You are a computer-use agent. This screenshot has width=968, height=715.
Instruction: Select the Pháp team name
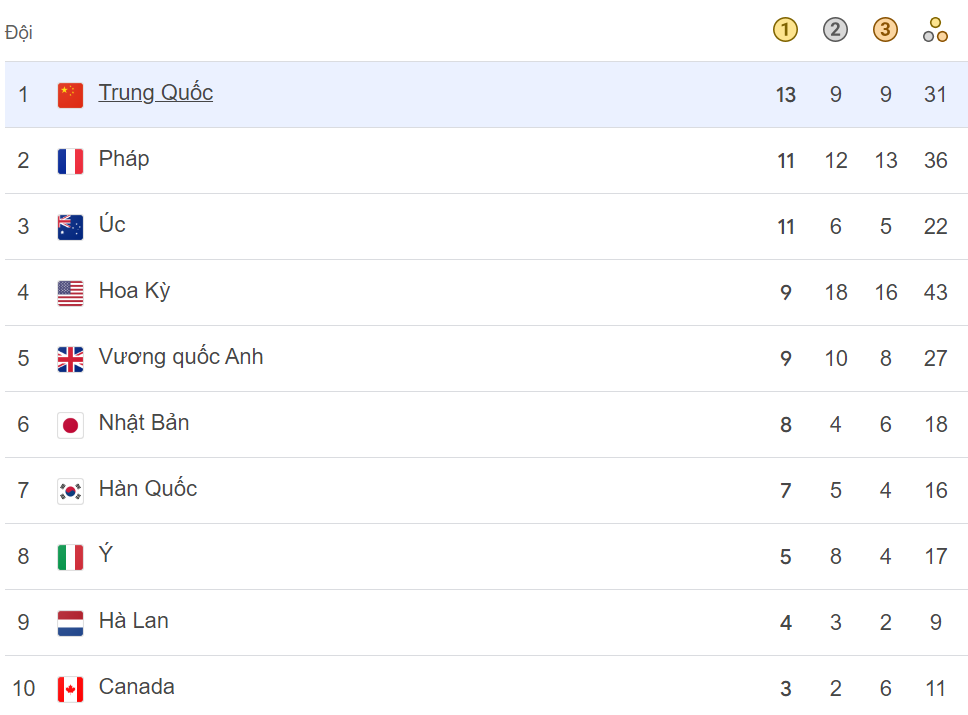pyautogui.click(x=124, y=158)
